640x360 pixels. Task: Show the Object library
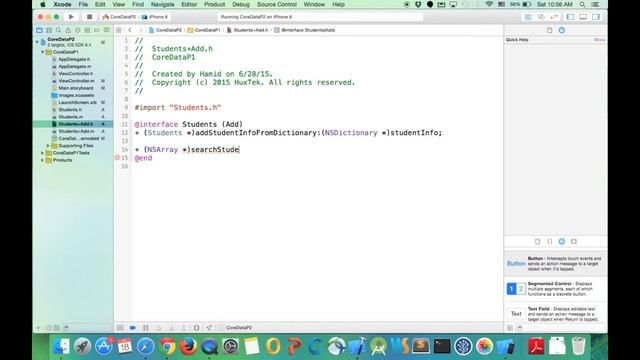point(562,242)
